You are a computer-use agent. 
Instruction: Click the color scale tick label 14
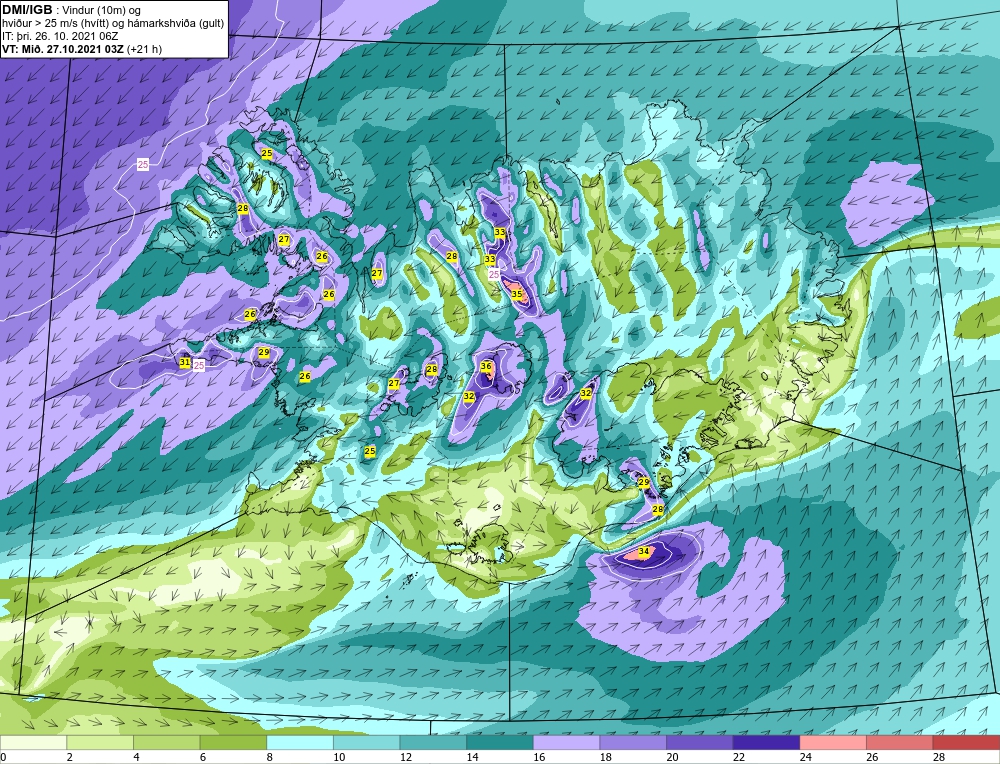472,757
